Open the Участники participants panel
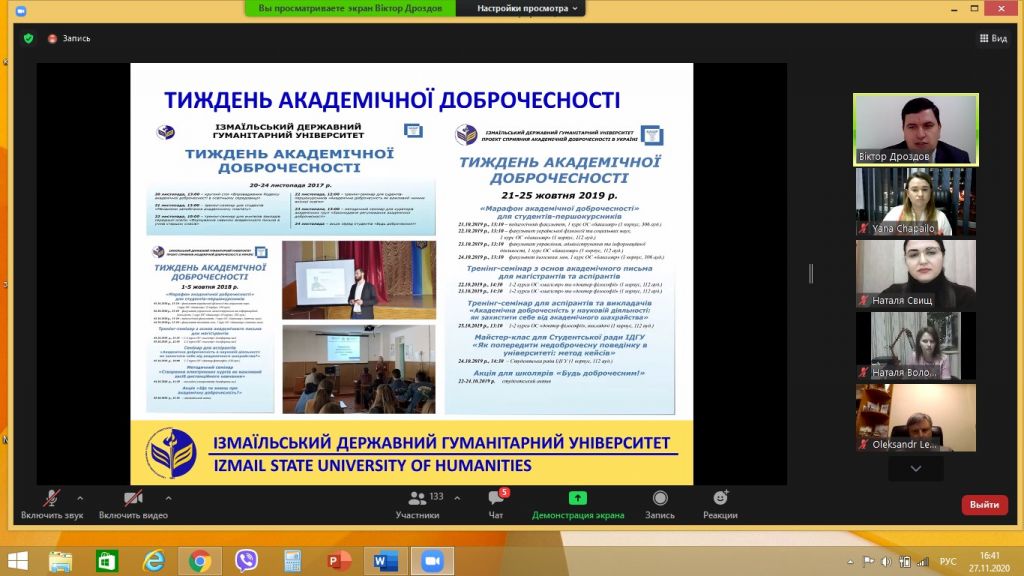The image size is (1024, 576). click(417, 504)
